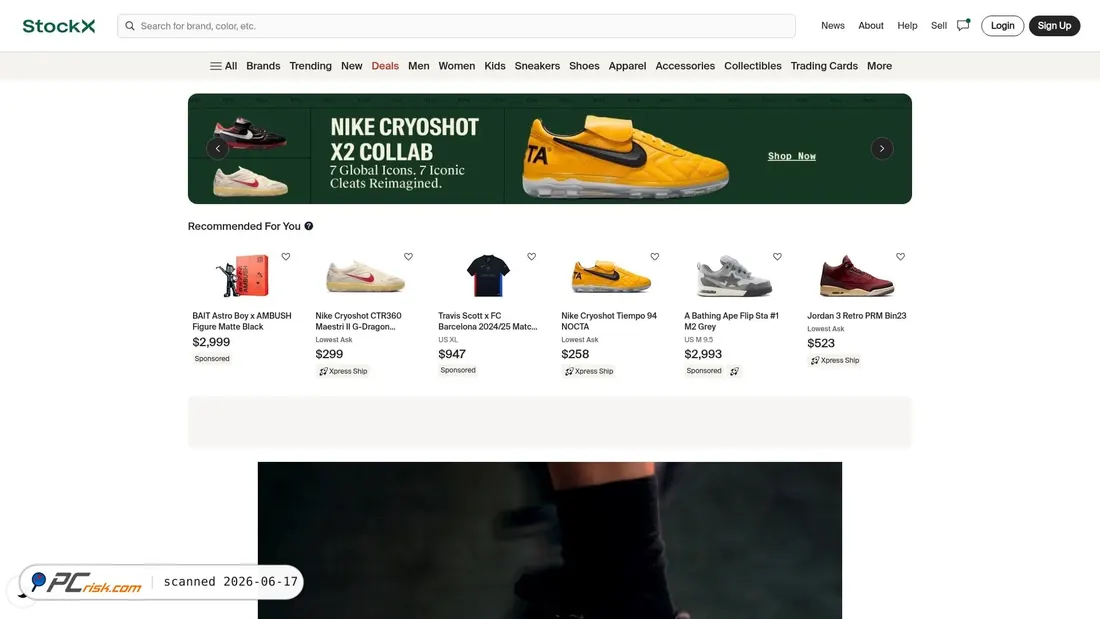Viewport: 1100px width, 619px height.
Task: Click Xpress Ship badge under $258
Action: click(589, 371)
